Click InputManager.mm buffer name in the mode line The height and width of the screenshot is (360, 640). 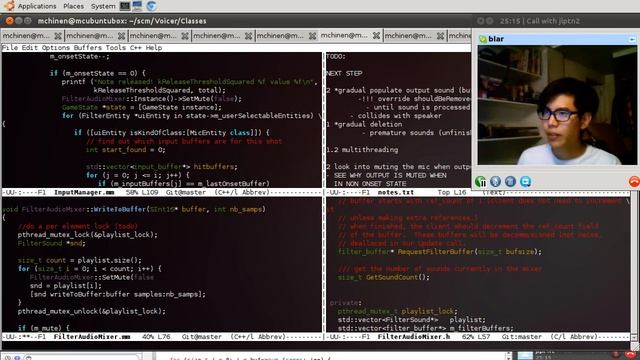click(84, 192)
